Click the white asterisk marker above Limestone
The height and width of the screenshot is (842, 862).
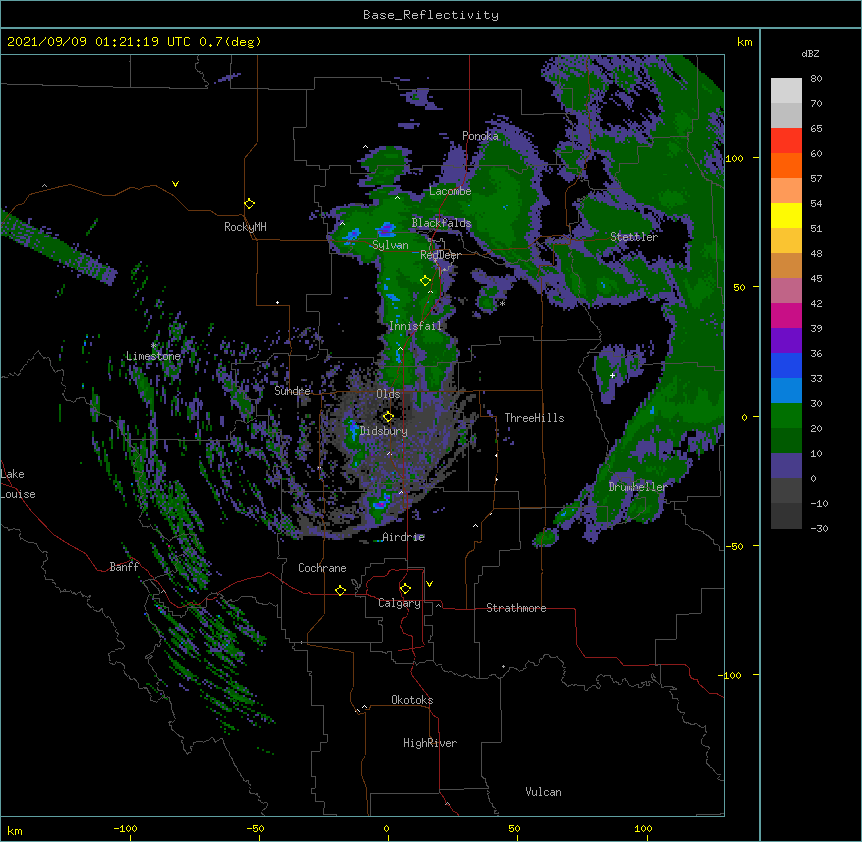click(x=153, y=346)
